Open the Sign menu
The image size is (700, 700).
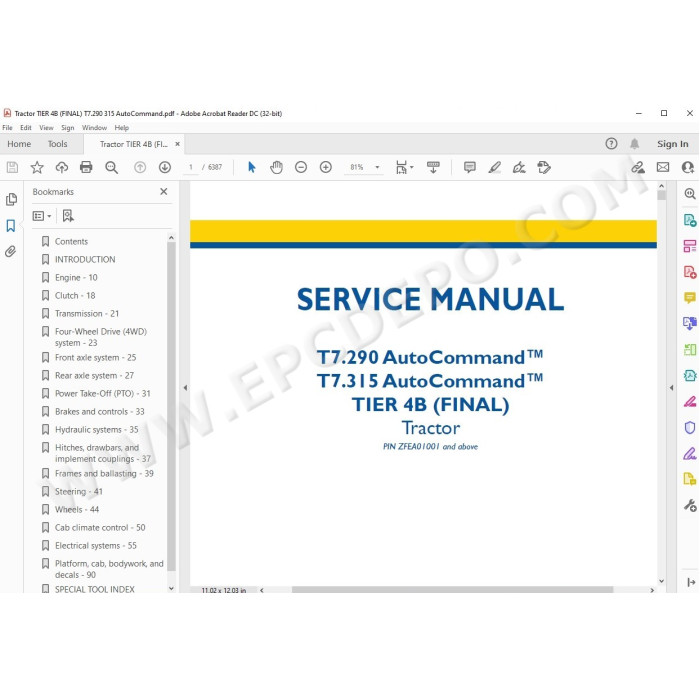67,128
